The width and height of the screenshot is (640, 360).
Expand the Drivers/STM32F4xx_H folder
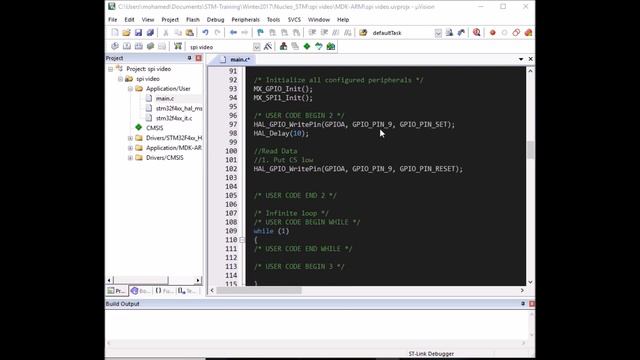(x=130, y=138)
